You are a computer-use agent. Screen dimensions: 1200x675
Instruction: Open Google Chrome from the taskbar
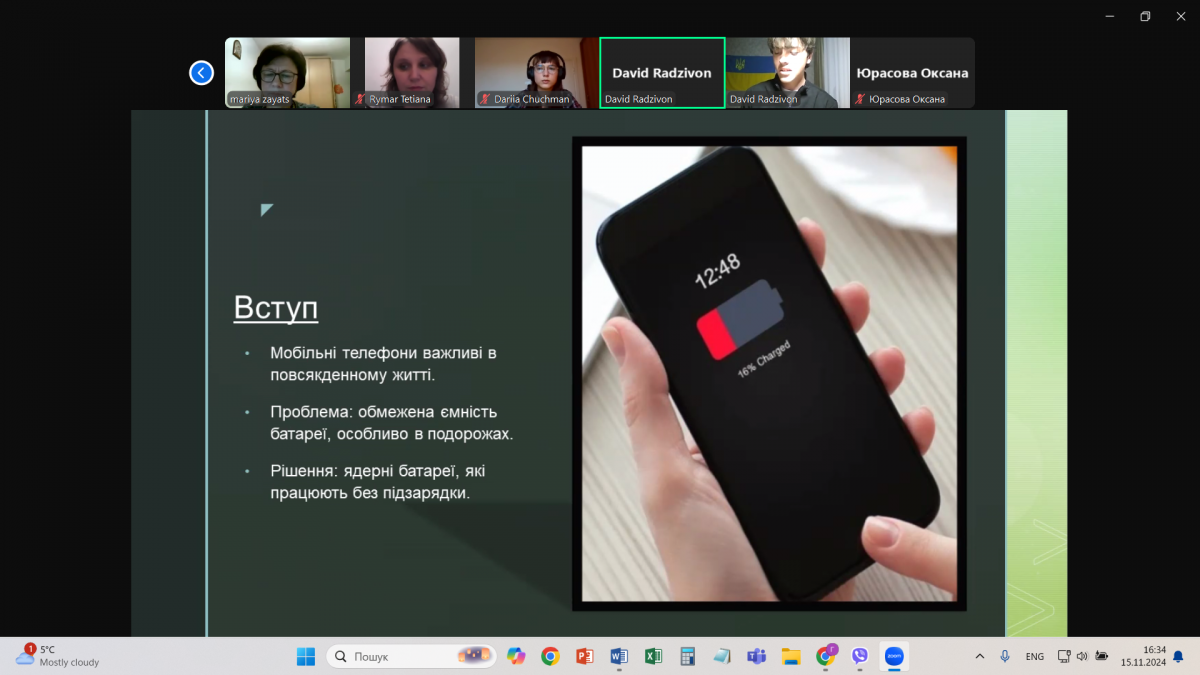(x=550, y=656)
